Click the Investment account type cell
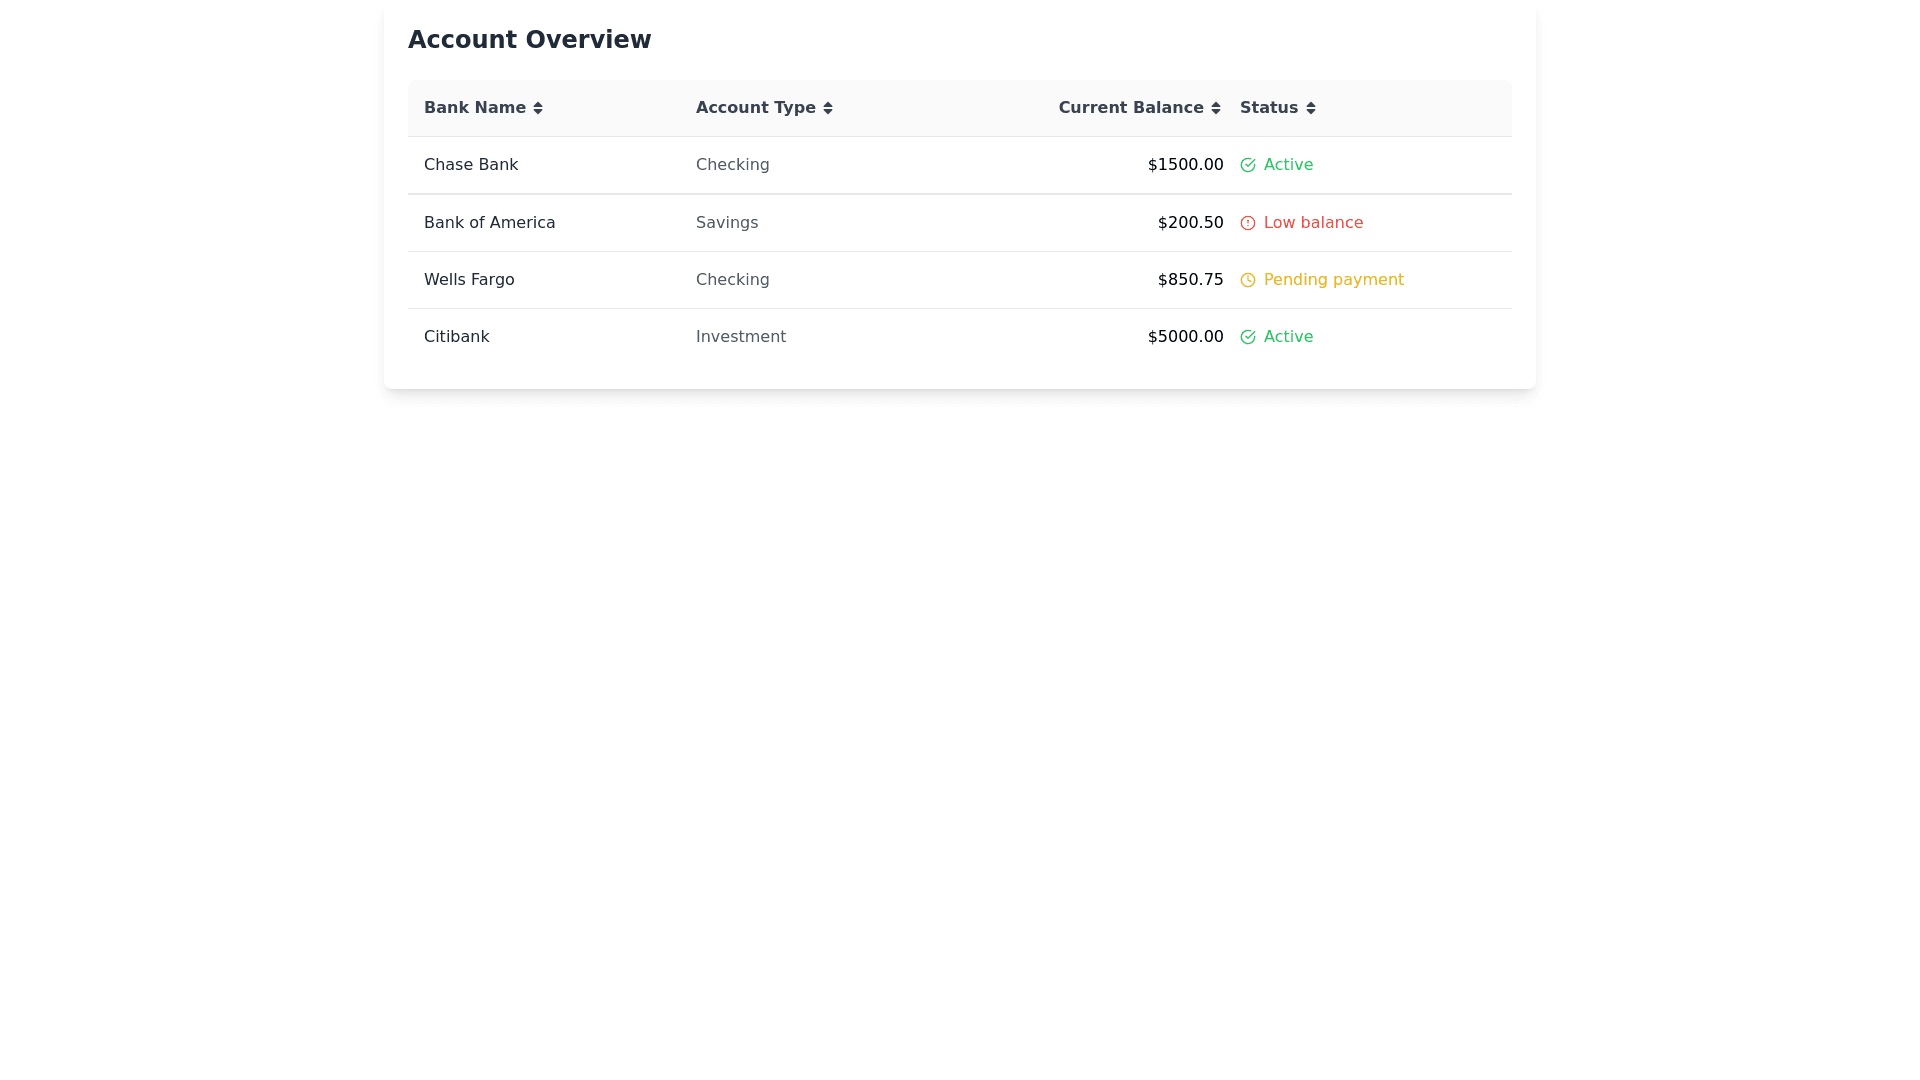 pos(741,337)
